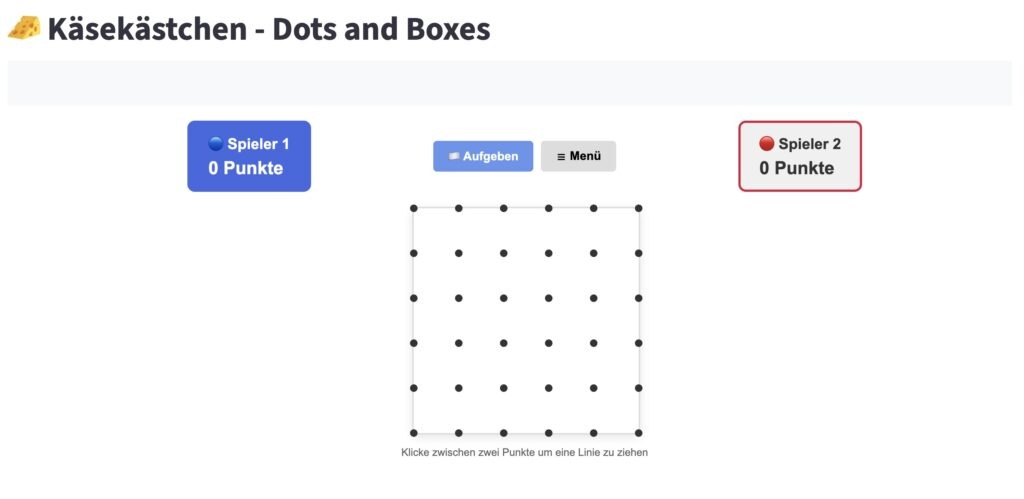Draw the left edge of the bottom-left box
This screenshot has height=499, width=1024.
click(x=413, y=410)
